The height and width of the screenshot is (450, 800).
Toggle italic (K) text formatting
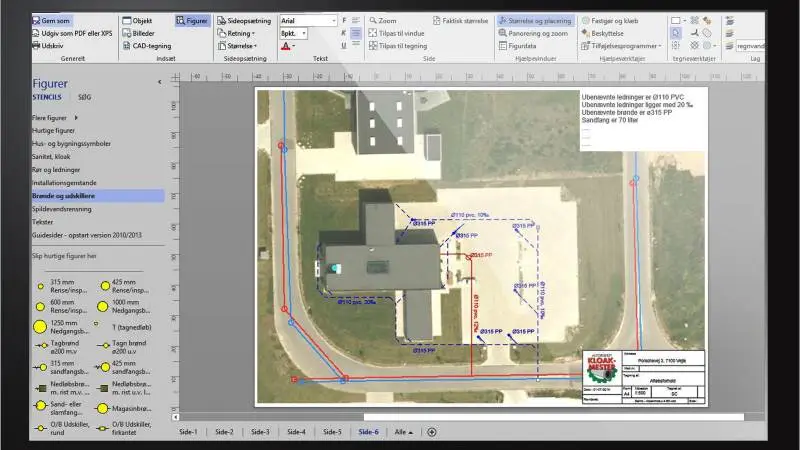(x=344, y=33)
